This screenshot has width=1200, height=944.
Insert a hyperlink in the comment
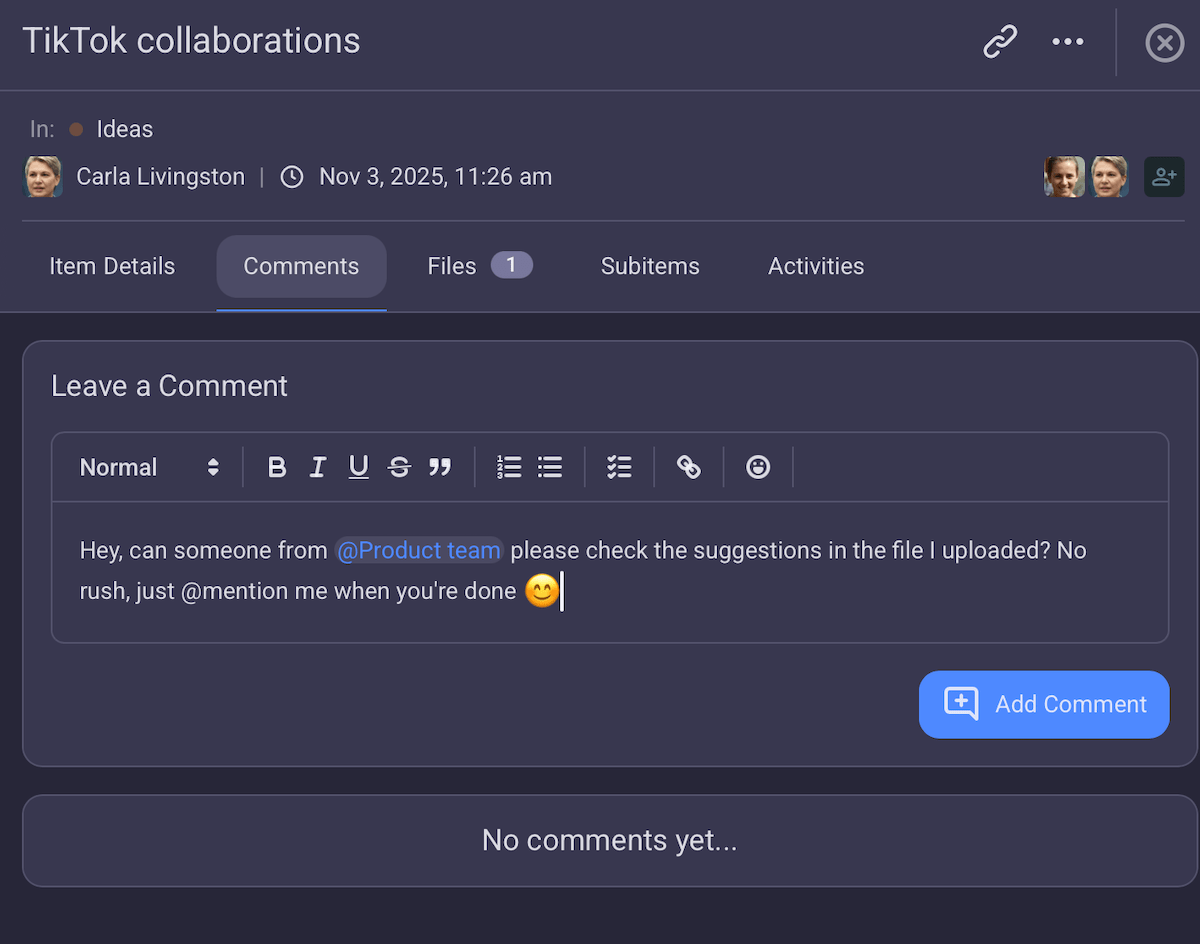(x=688, y=466)
